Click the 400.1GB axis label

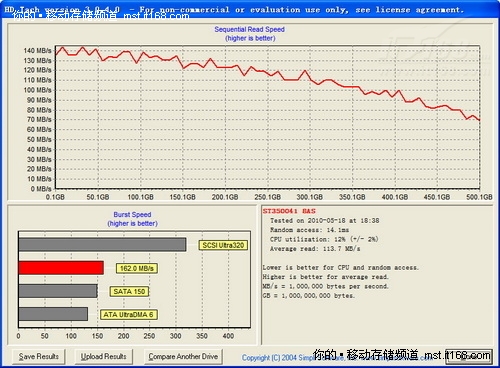click(395, 197)
